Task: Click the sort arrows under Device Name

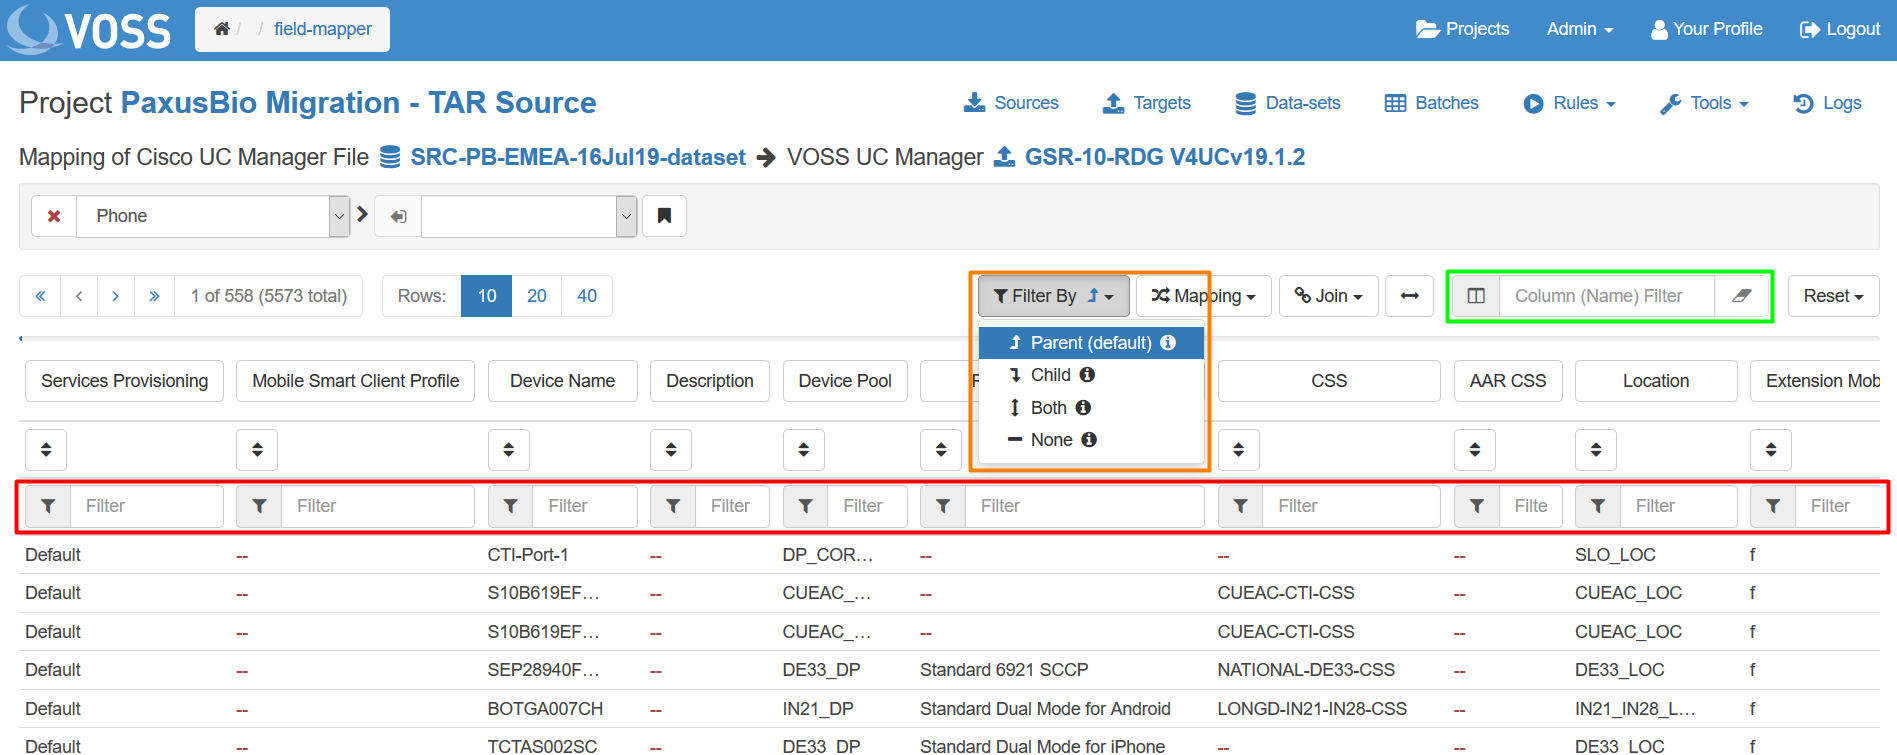Action: pos(509,450)
